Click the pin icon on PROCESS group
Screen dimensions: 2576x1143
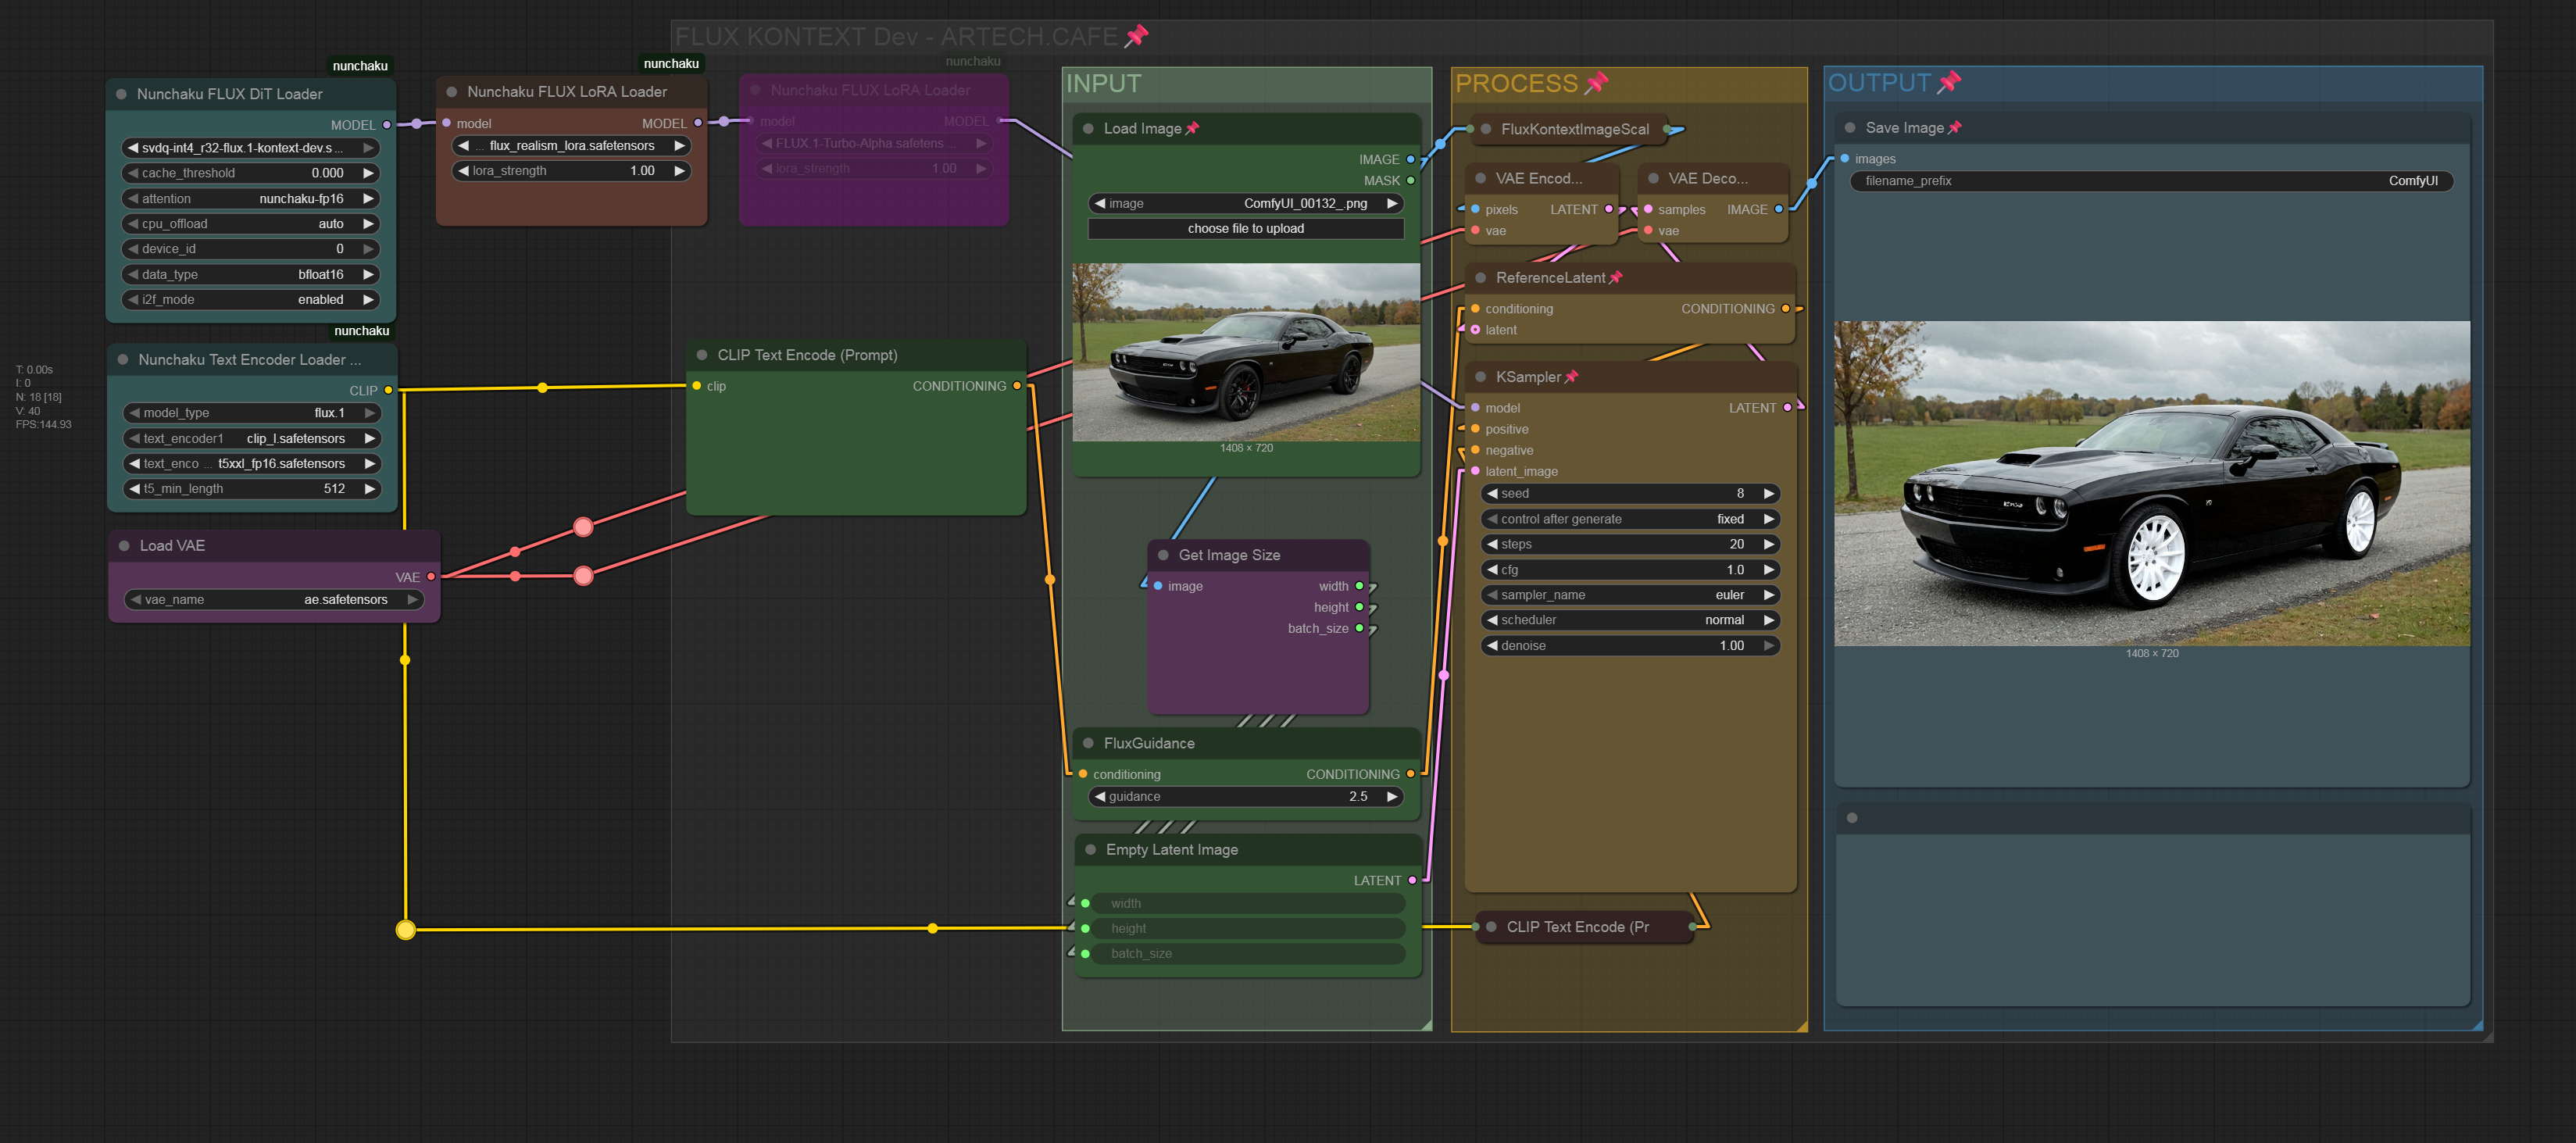tap(1596, 83)
